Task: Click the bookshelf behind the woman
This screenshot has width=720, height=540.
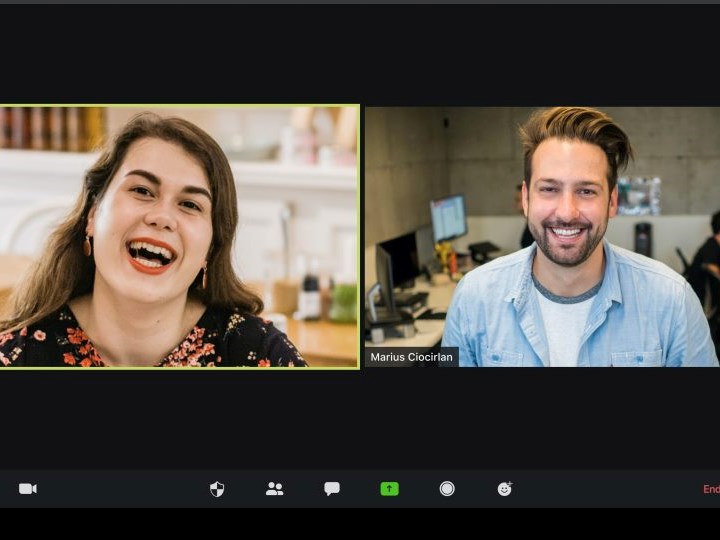Action: 50,128
